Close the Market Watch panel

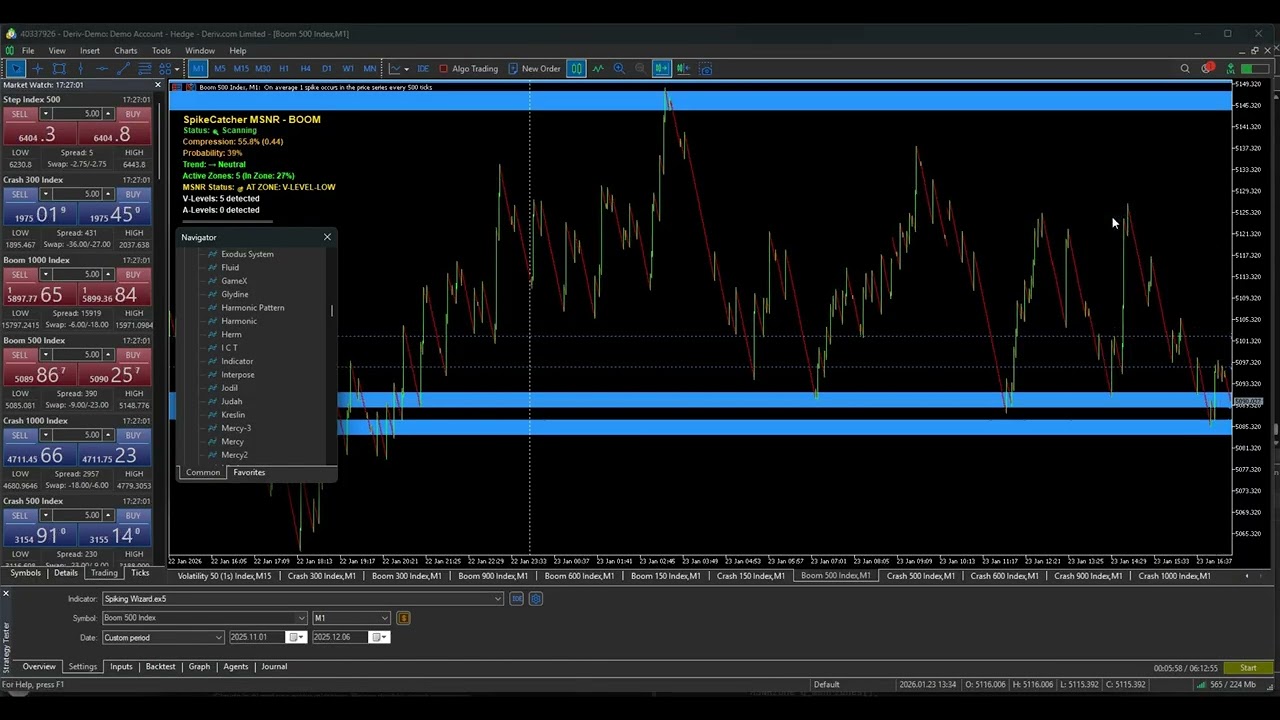pyautogui.click(x=157, y=85)
